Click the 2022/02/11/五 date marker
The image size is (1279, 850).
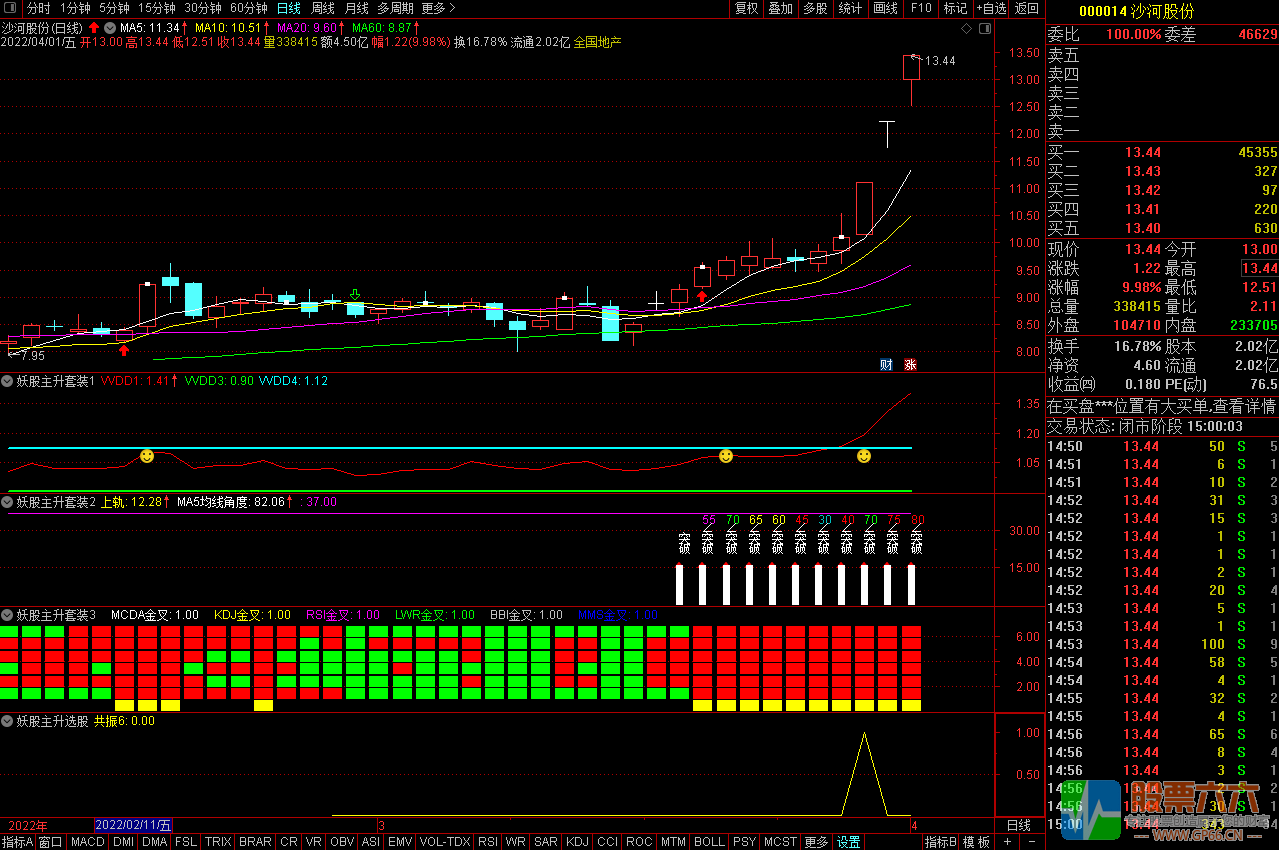click(133, 825)
